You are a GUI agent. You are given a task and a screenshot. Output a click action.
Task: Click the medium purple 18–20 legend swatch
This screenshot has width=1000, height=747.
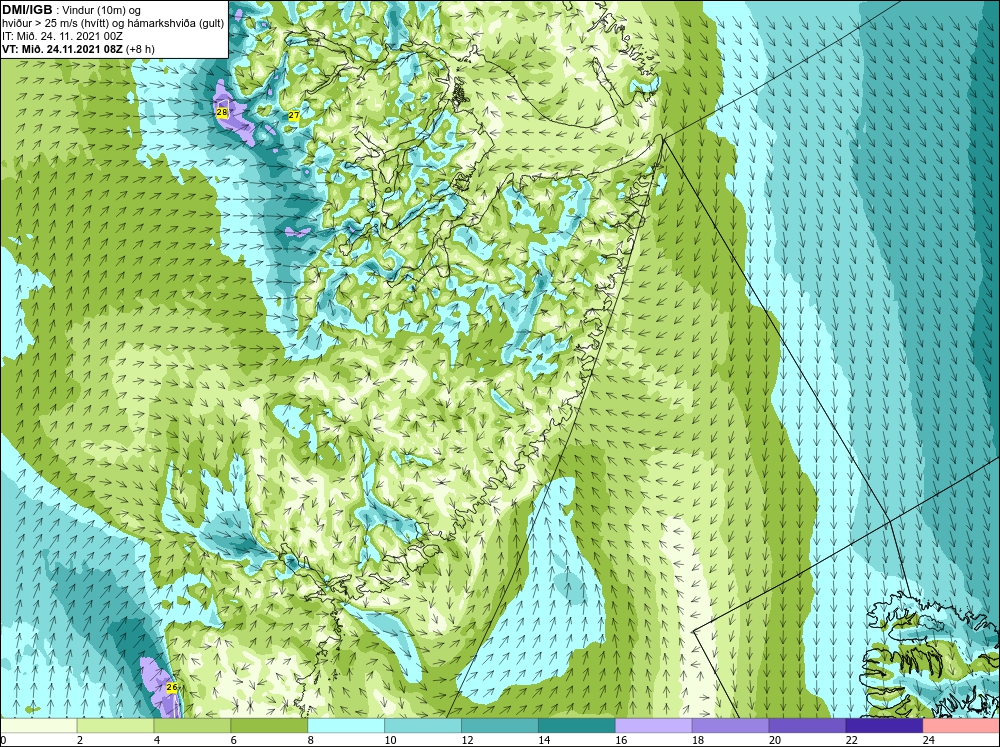pyautogui.click(x=730, y=726)
